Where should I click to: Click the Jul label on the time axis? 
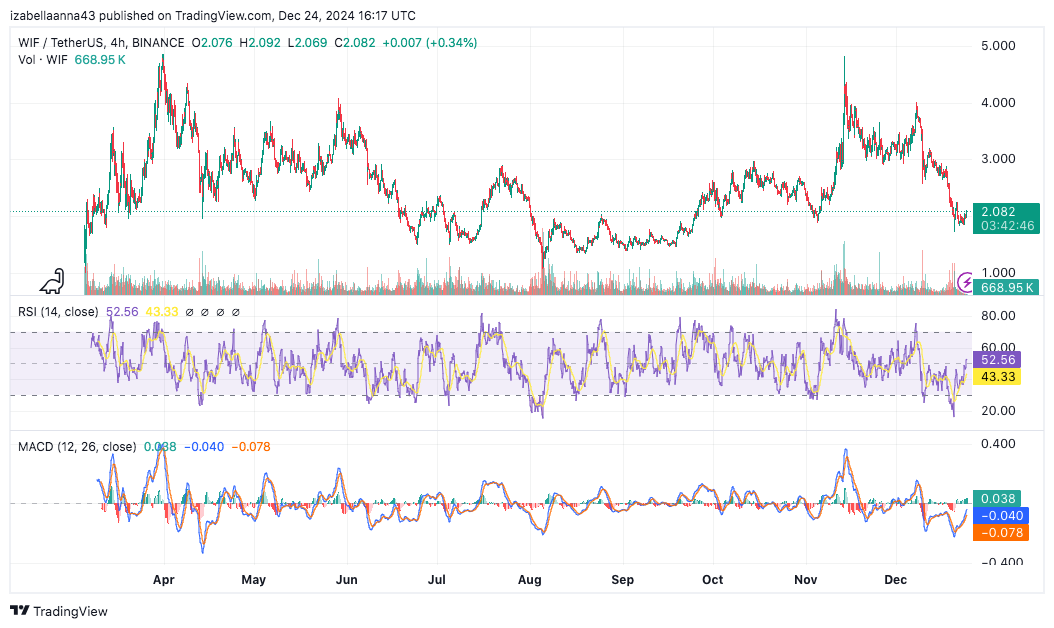click(437, 580)
